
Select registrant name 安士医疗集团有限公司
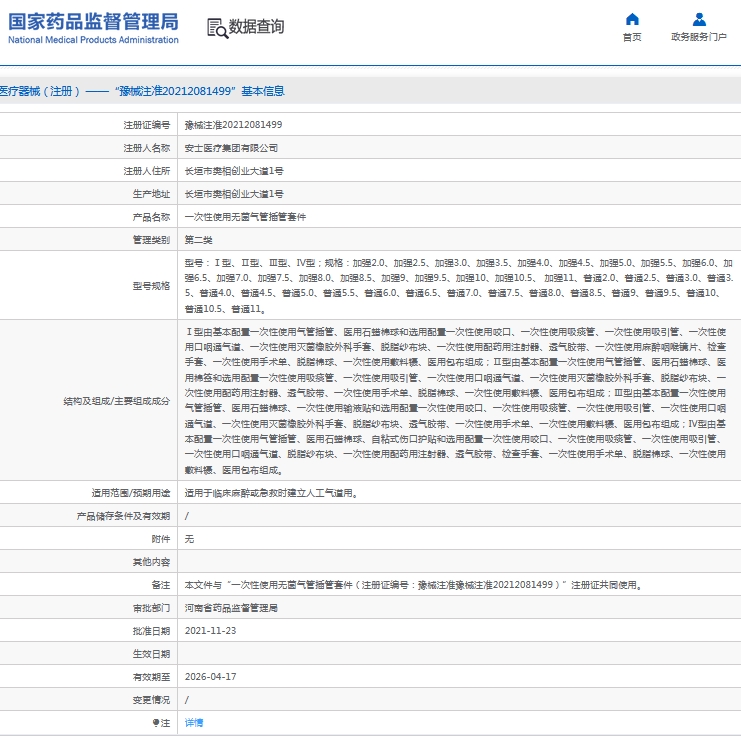pyautogui.click(x=231, y=148)
